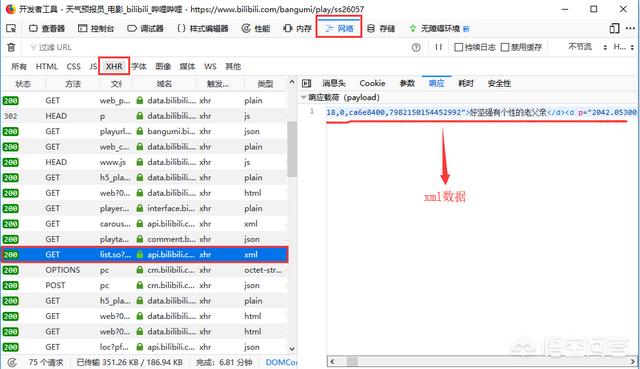Image resolution: width=640 pixels, height=369 pixels.
Task: Open the 不节流 throttling dropdown
Action: pyautogui.click(x=587, y=47)
